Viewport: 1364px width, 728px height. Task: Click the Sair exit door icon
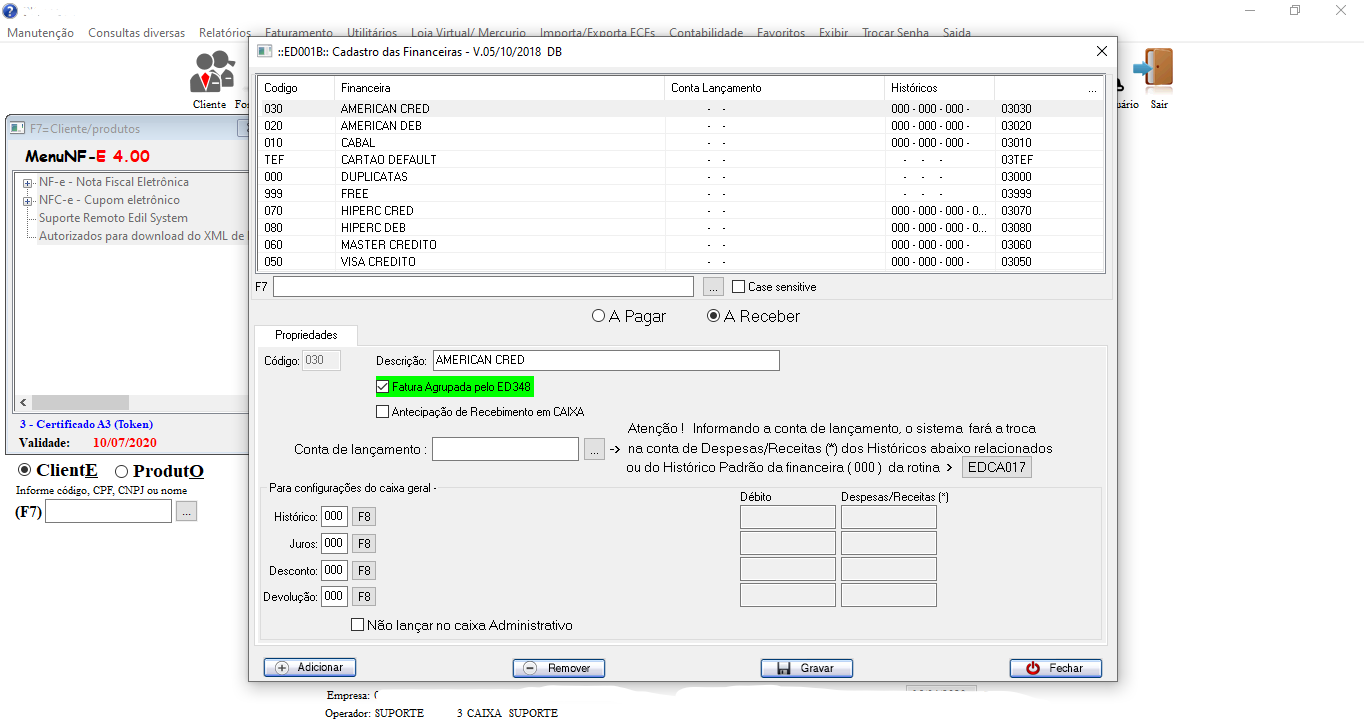click(x=1157, y=70)
